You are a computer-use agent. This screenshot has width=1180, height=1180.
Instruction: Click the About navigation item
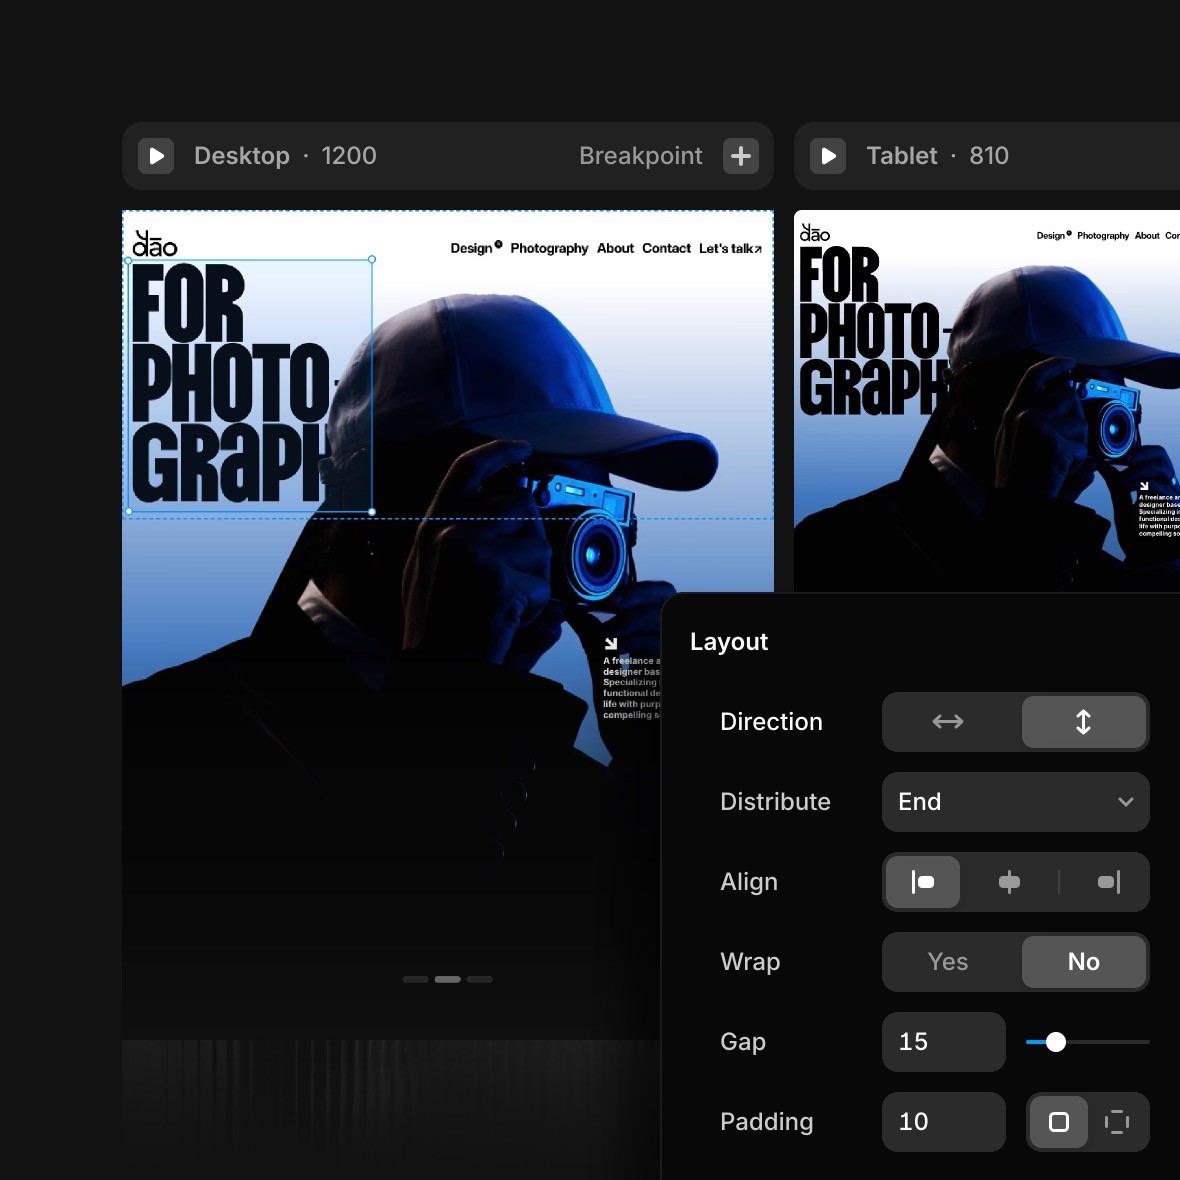click(615, 248)
